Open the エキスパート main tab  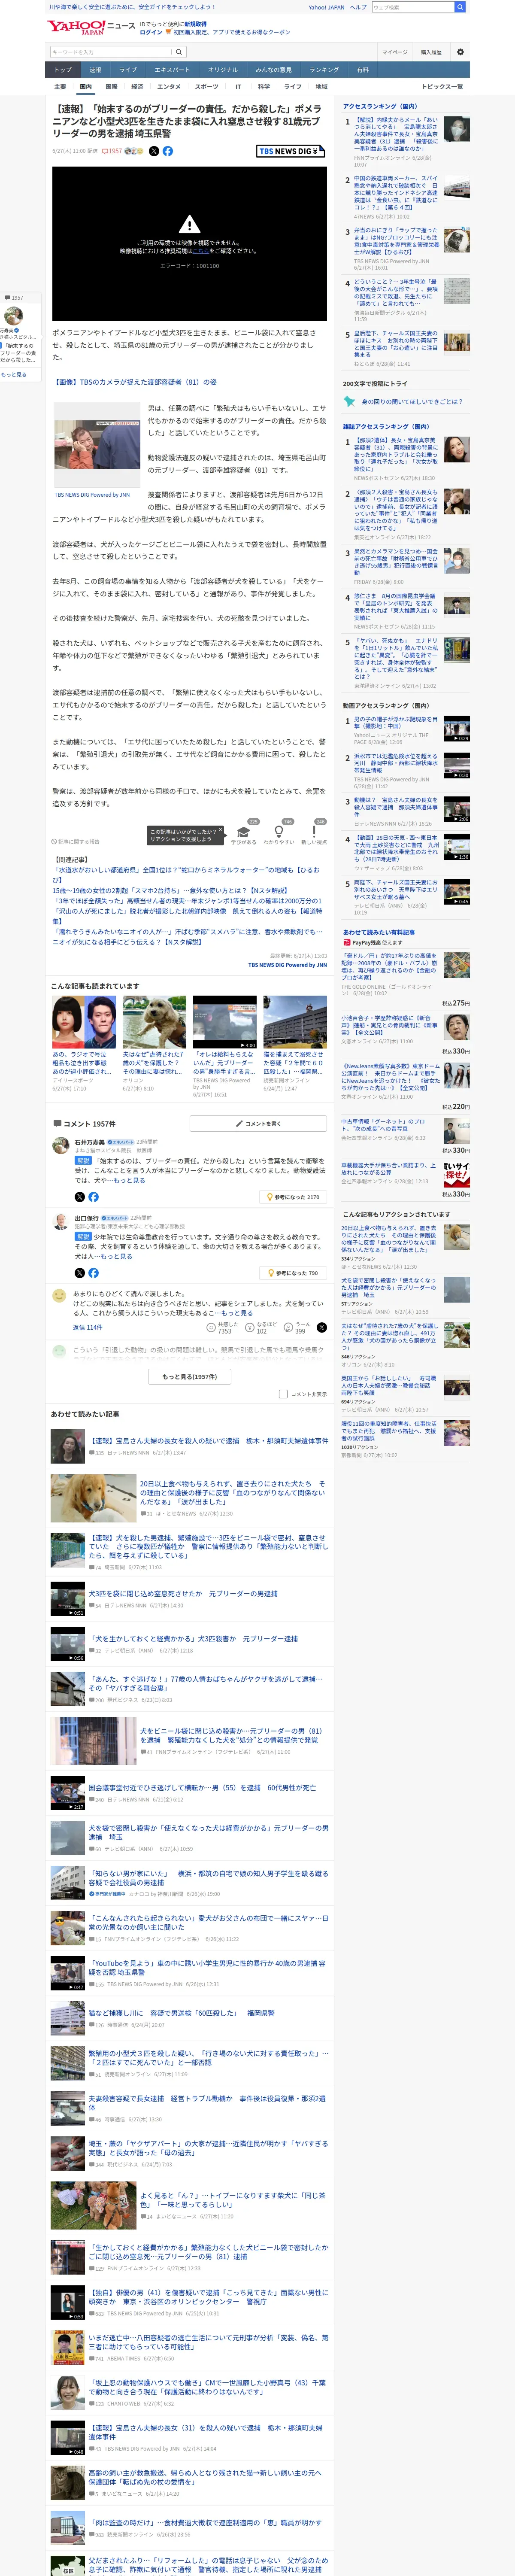click(172, 70)
